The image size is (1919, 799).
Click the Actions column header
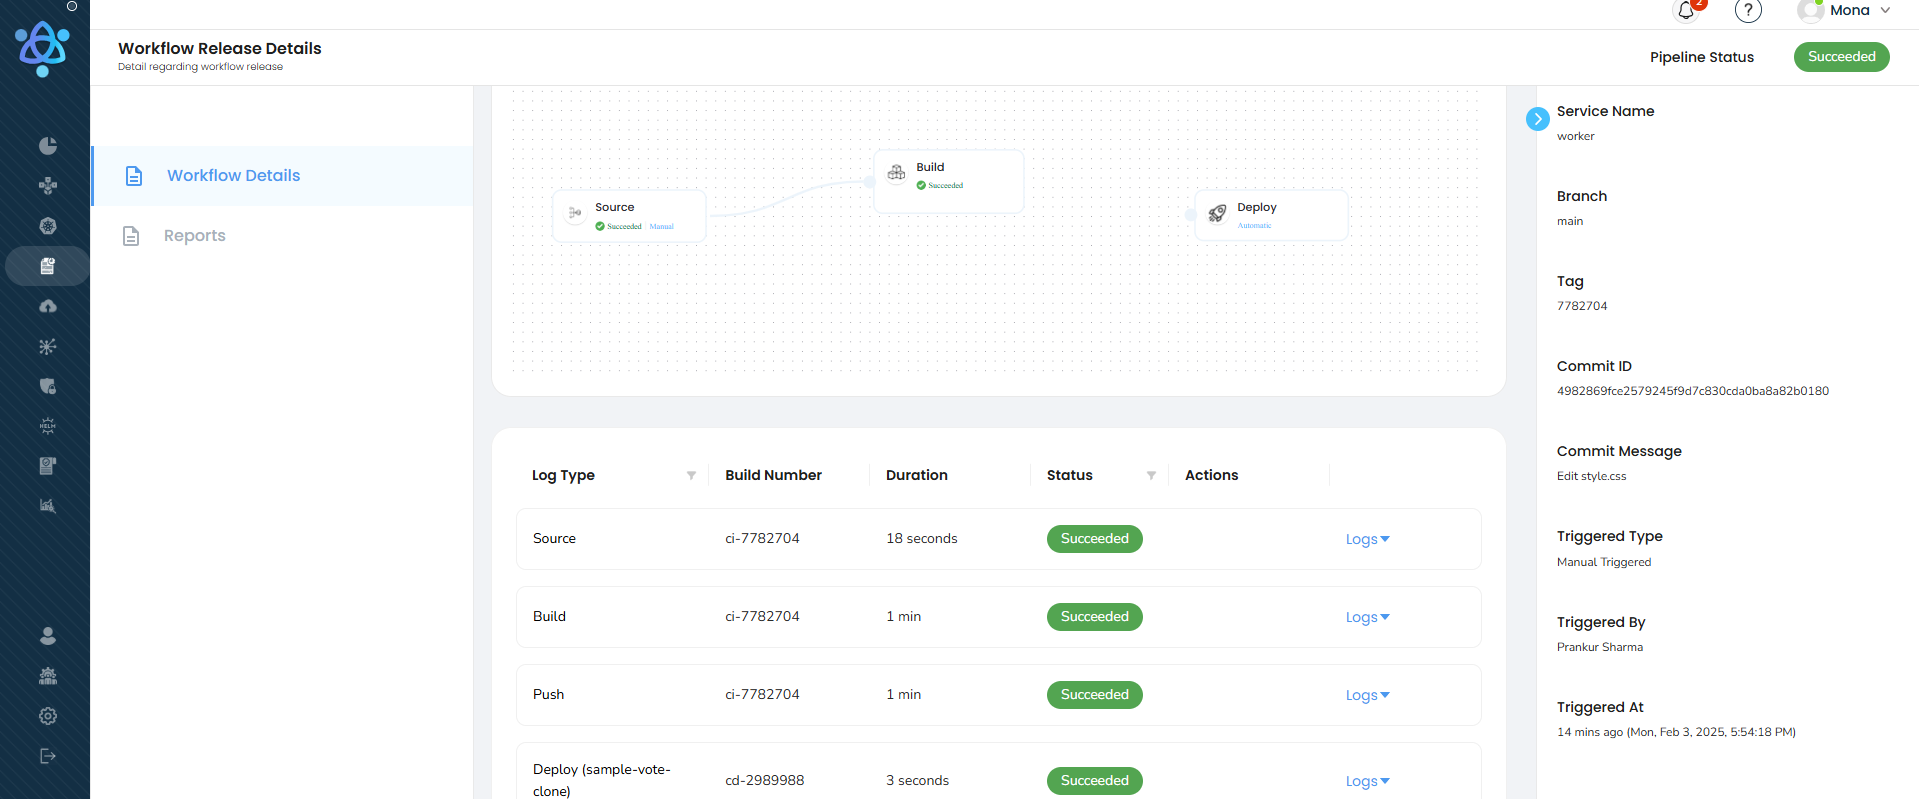tap(1211, 475)
